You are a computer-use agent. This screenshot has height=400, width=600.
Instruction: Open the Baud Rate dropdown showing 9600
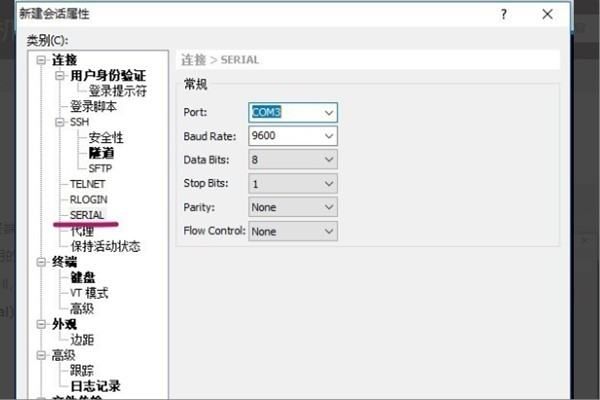click(x=328, y=136)
